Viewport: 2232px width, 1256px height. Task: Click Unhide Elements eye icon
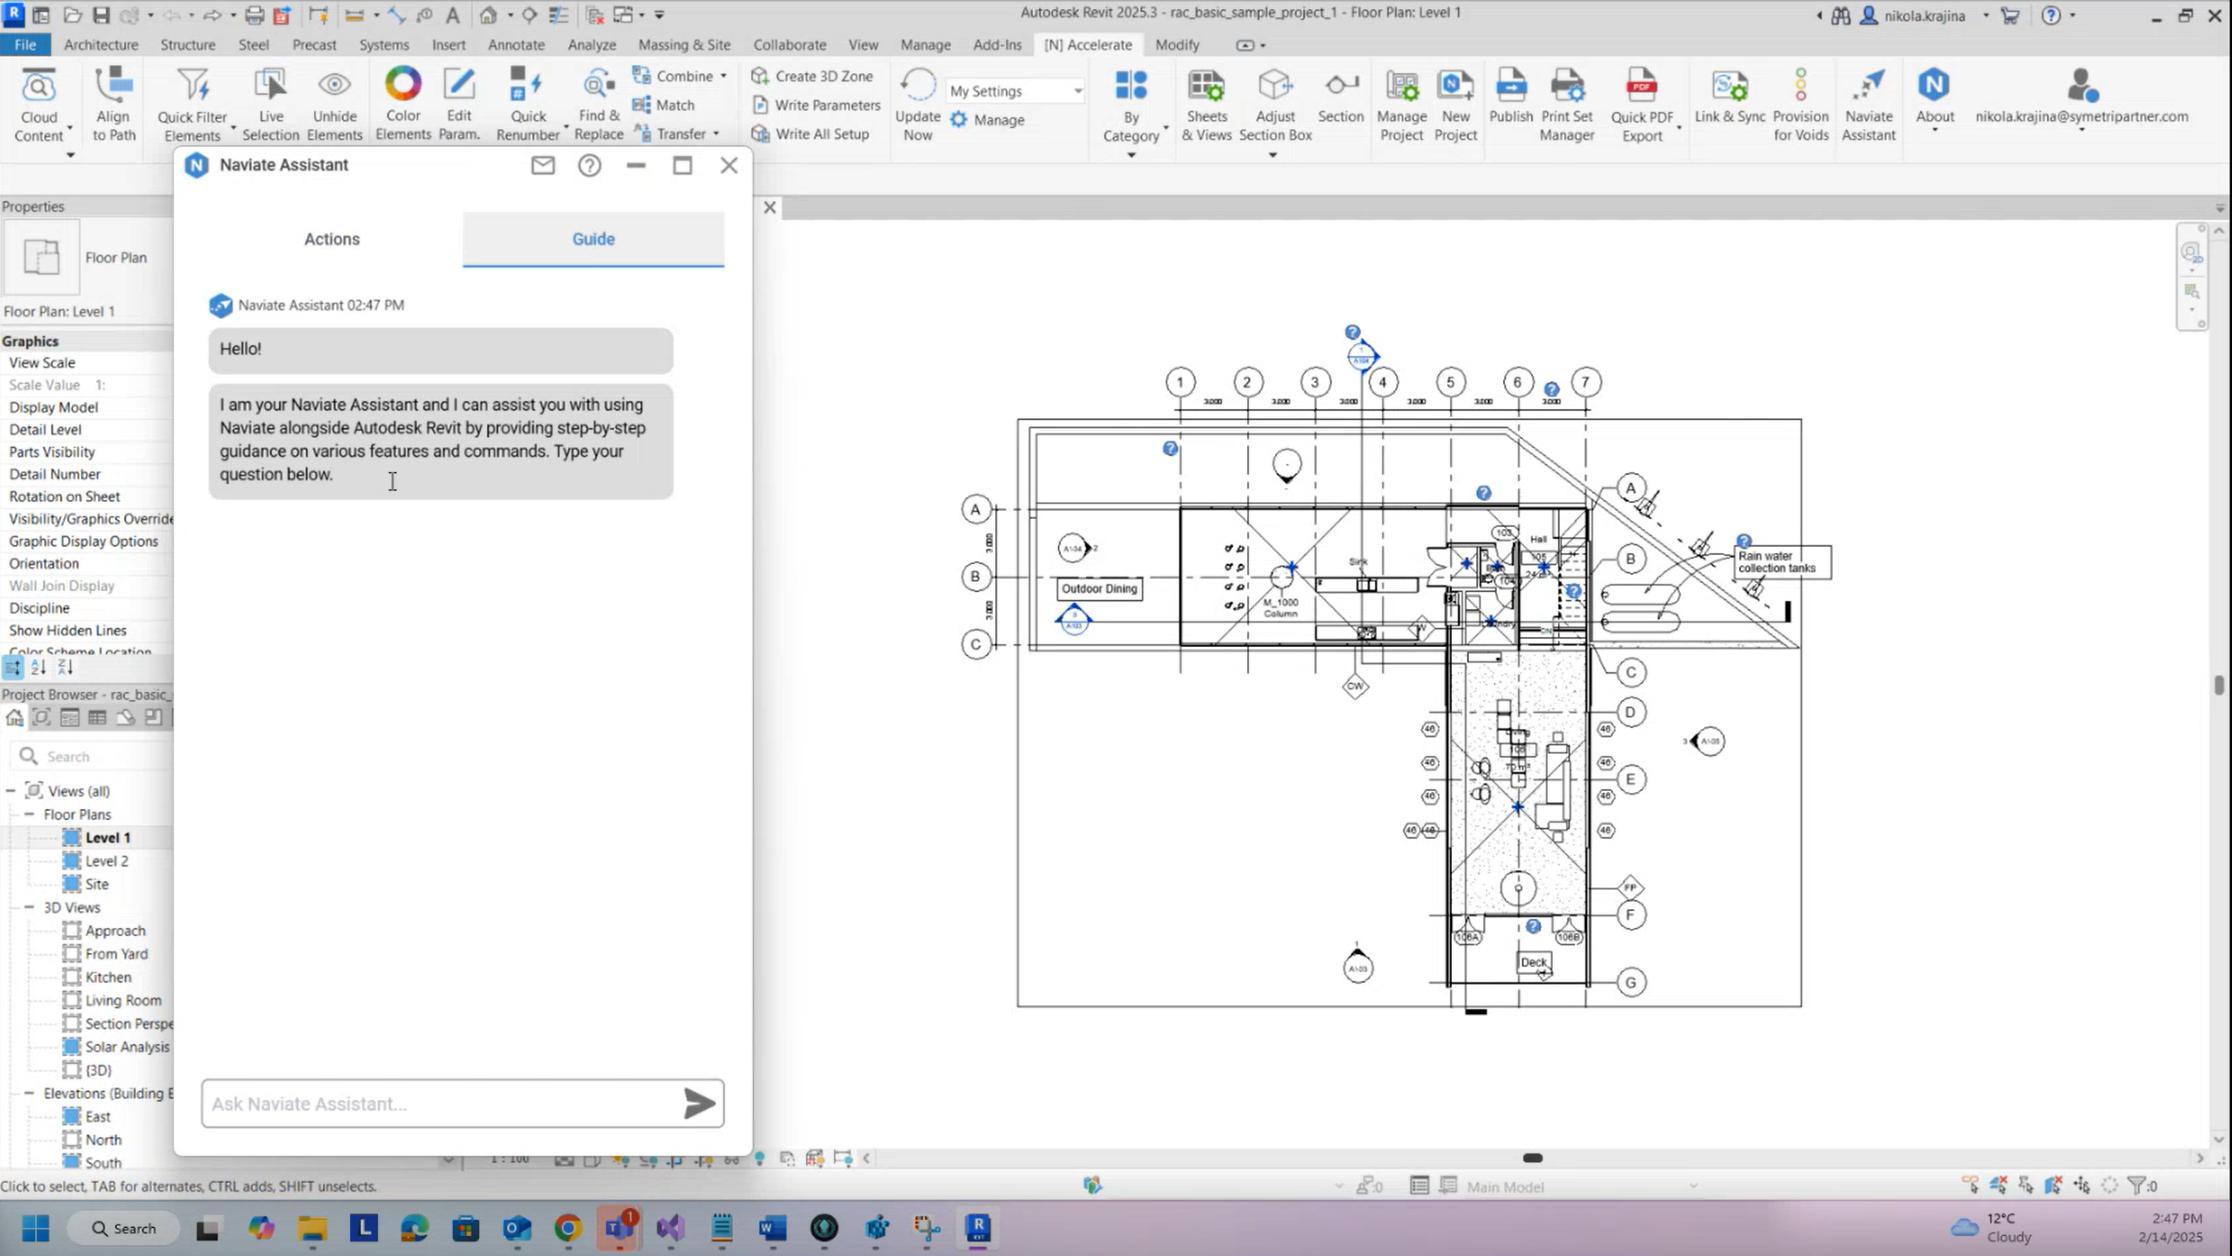(334, 86)
